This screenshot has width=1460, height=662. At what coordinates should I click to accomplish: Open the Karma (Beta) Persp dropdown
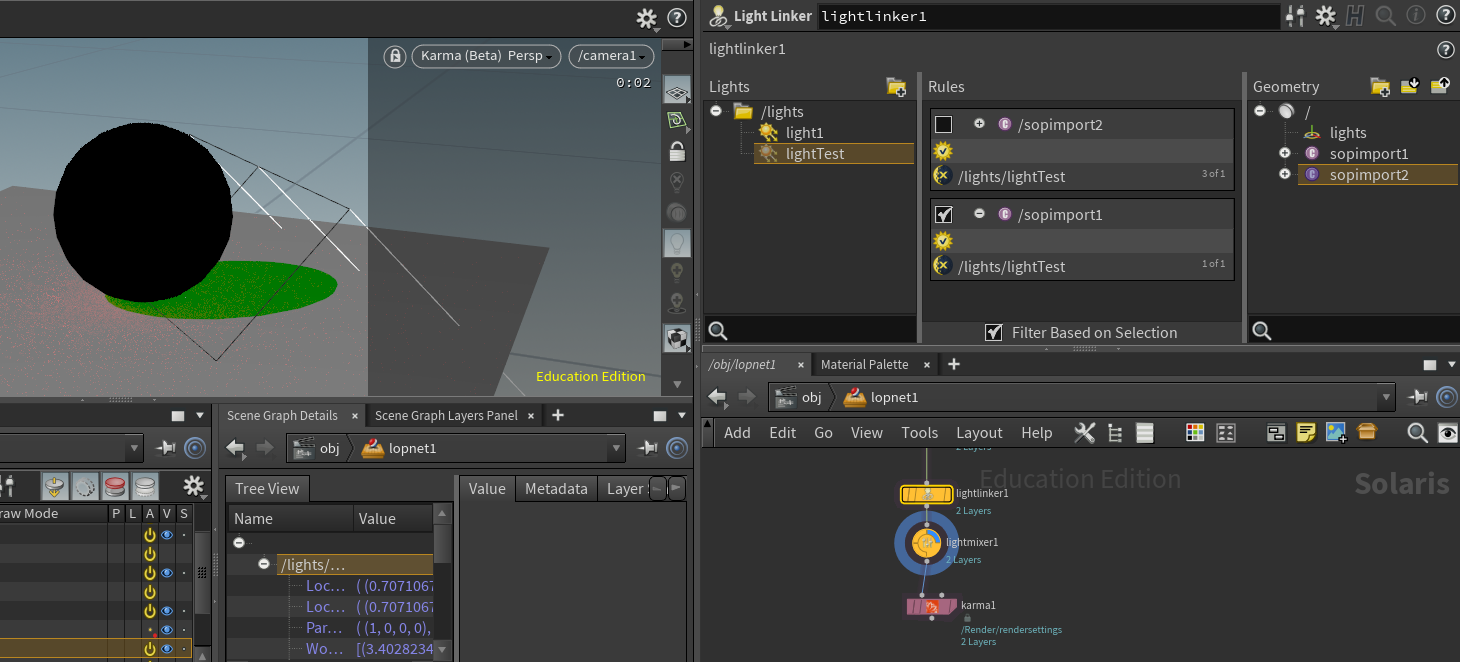487,56
